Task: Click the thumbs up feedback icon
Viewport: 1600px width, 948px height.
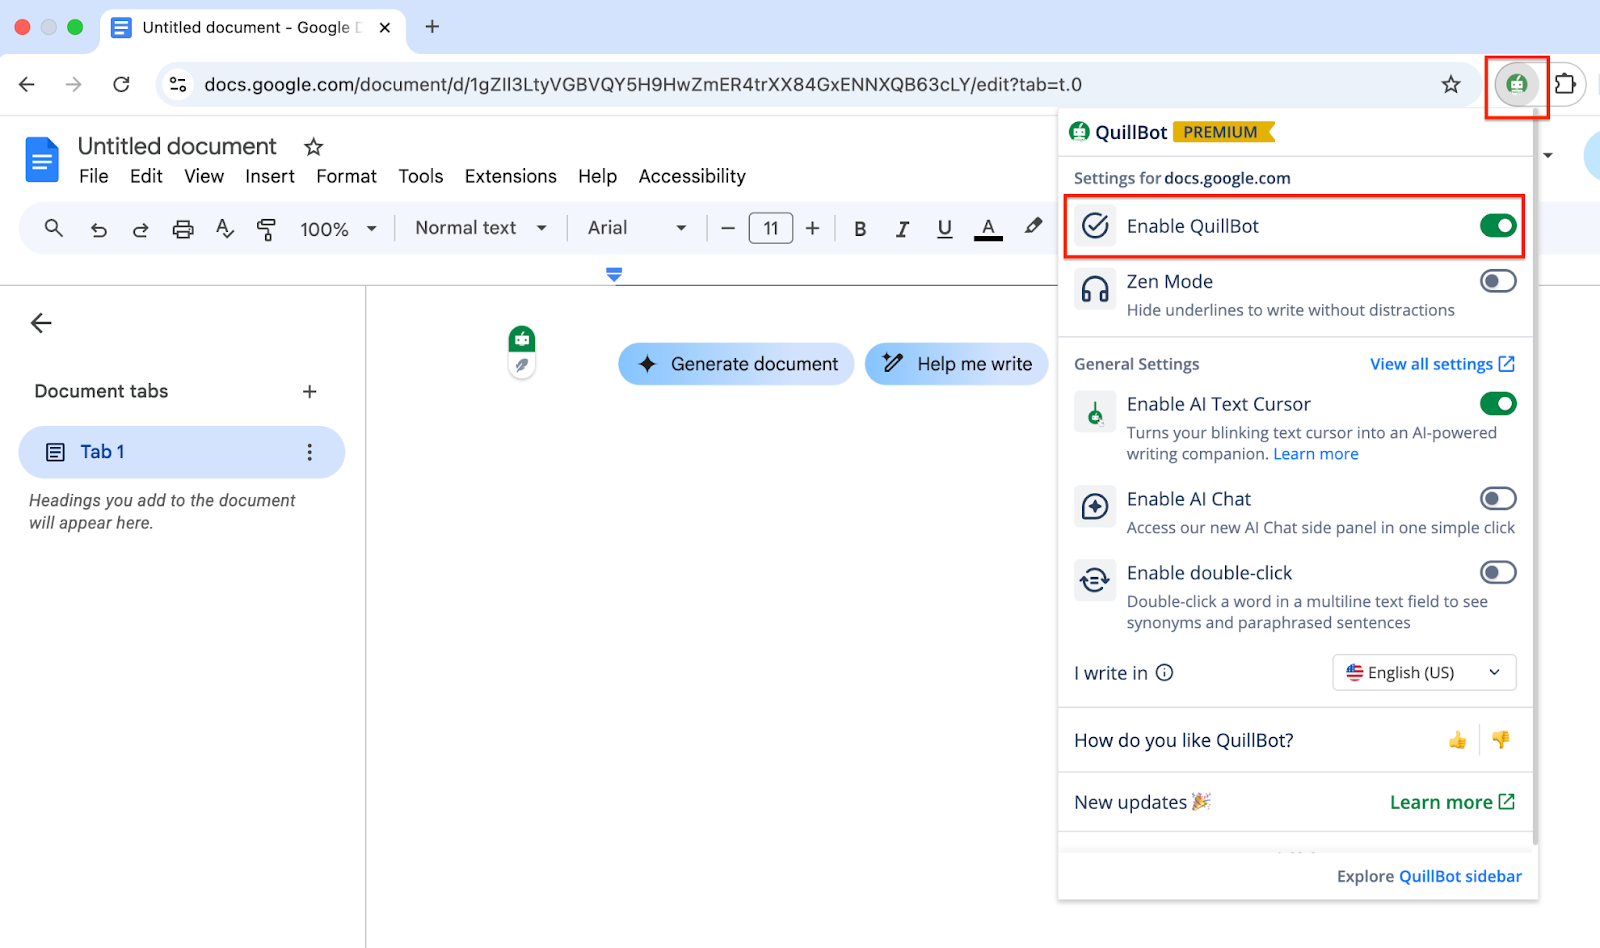Action: click(x=1457, y=740)
